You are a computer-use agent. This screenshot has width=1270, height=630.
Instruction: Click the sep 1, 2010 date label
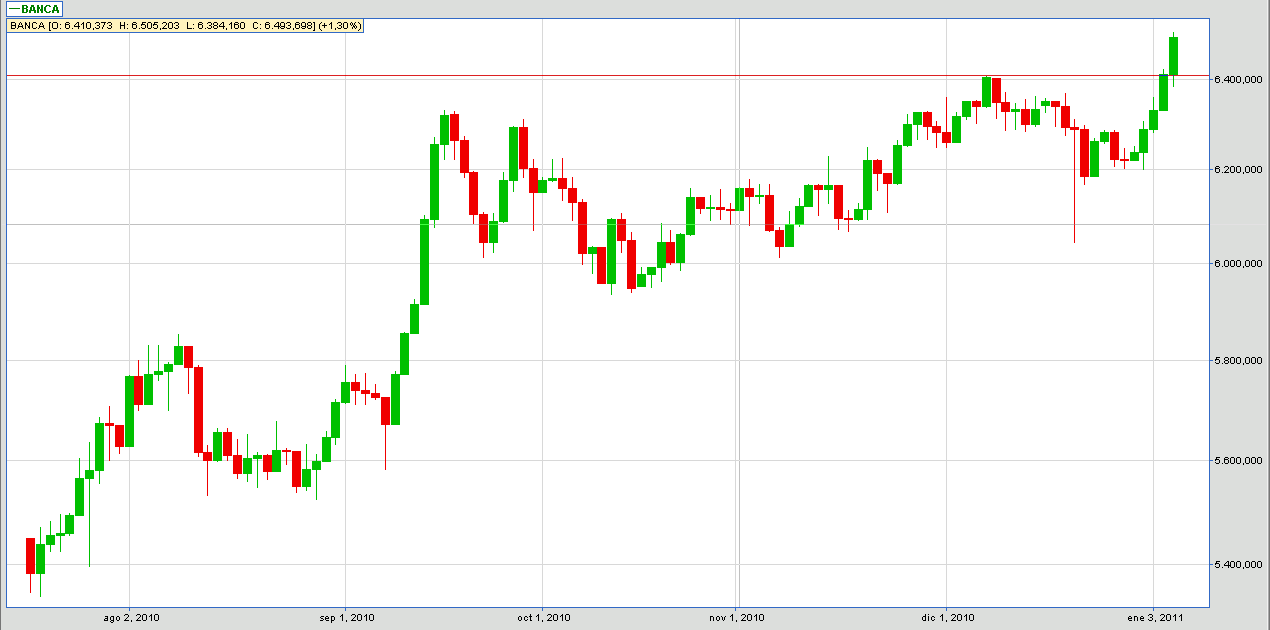click(x=346, y=618)
